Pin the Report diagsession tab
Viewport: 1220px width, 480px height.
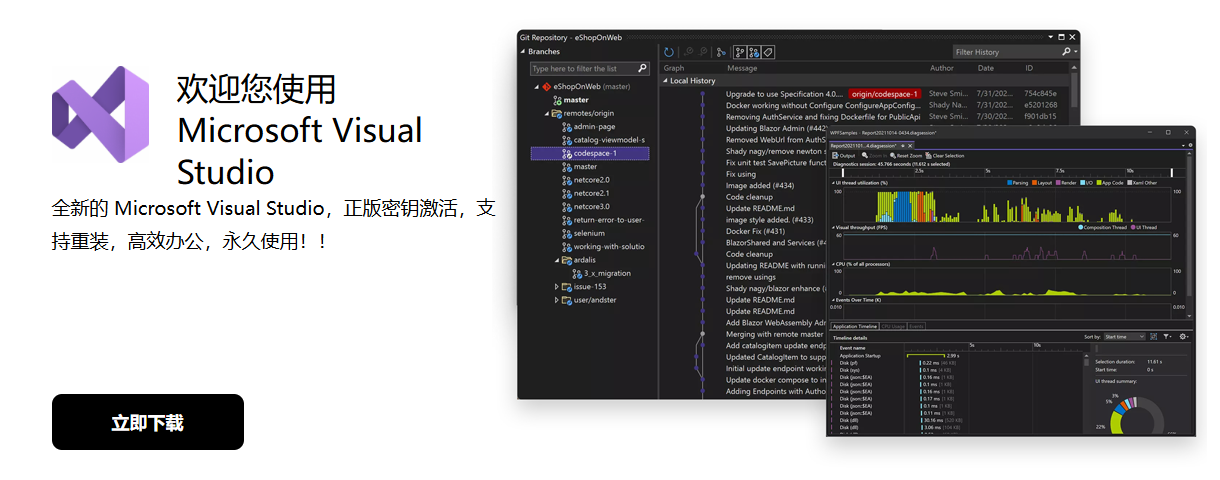[902, 146]
